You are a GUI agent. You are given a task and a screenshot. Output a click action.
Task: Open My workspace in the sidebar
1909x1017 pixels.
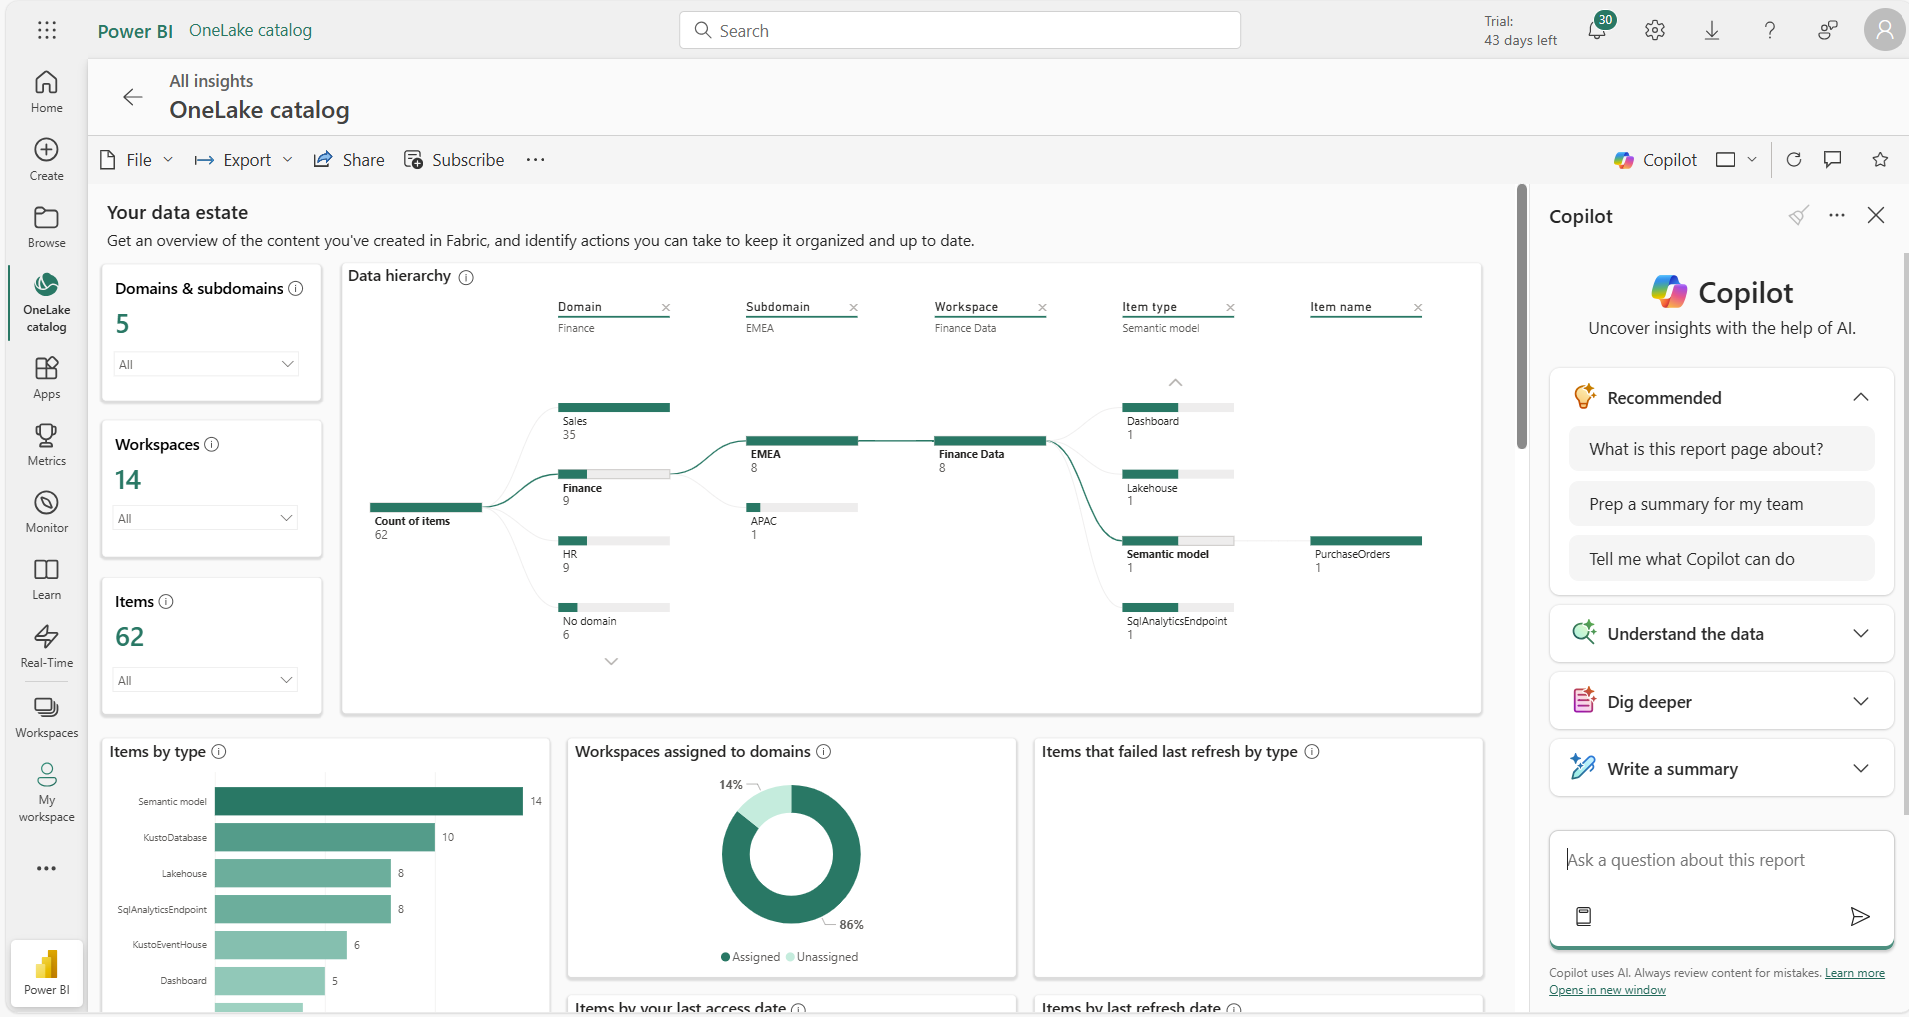coord(46,793)
